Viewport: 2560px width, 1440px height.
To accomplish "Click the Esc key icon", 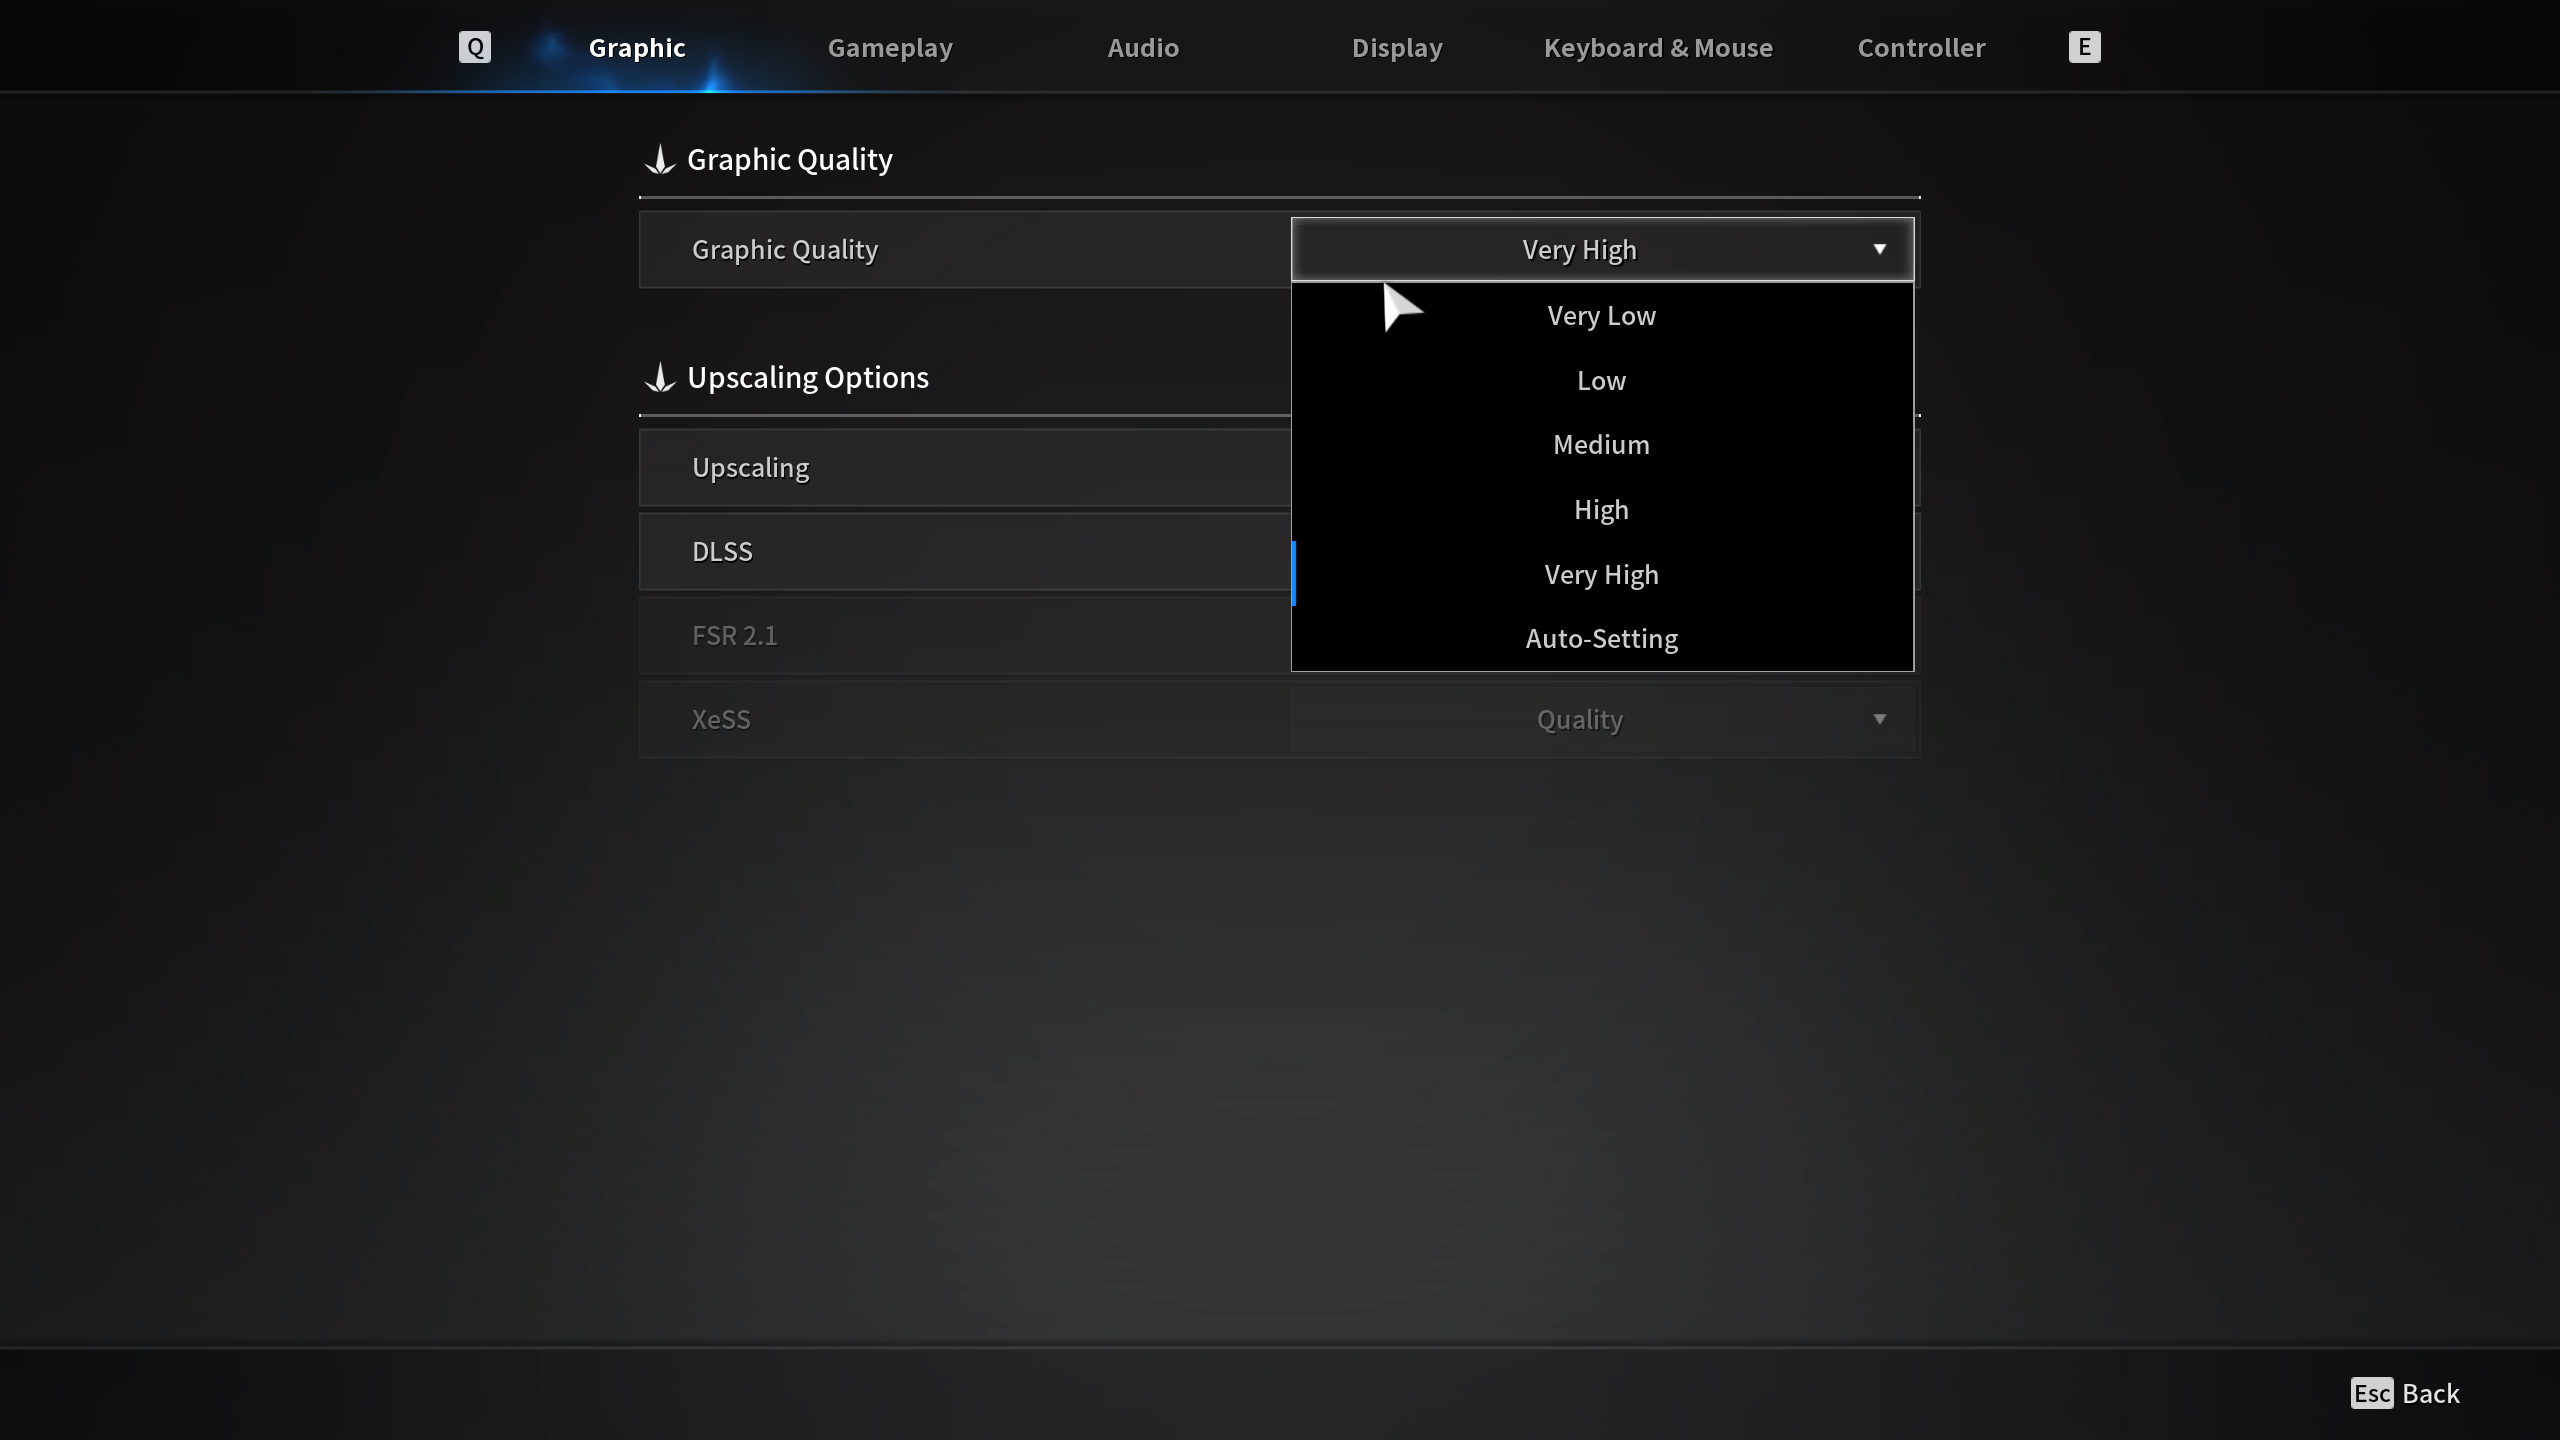I will [2371, 1393].
